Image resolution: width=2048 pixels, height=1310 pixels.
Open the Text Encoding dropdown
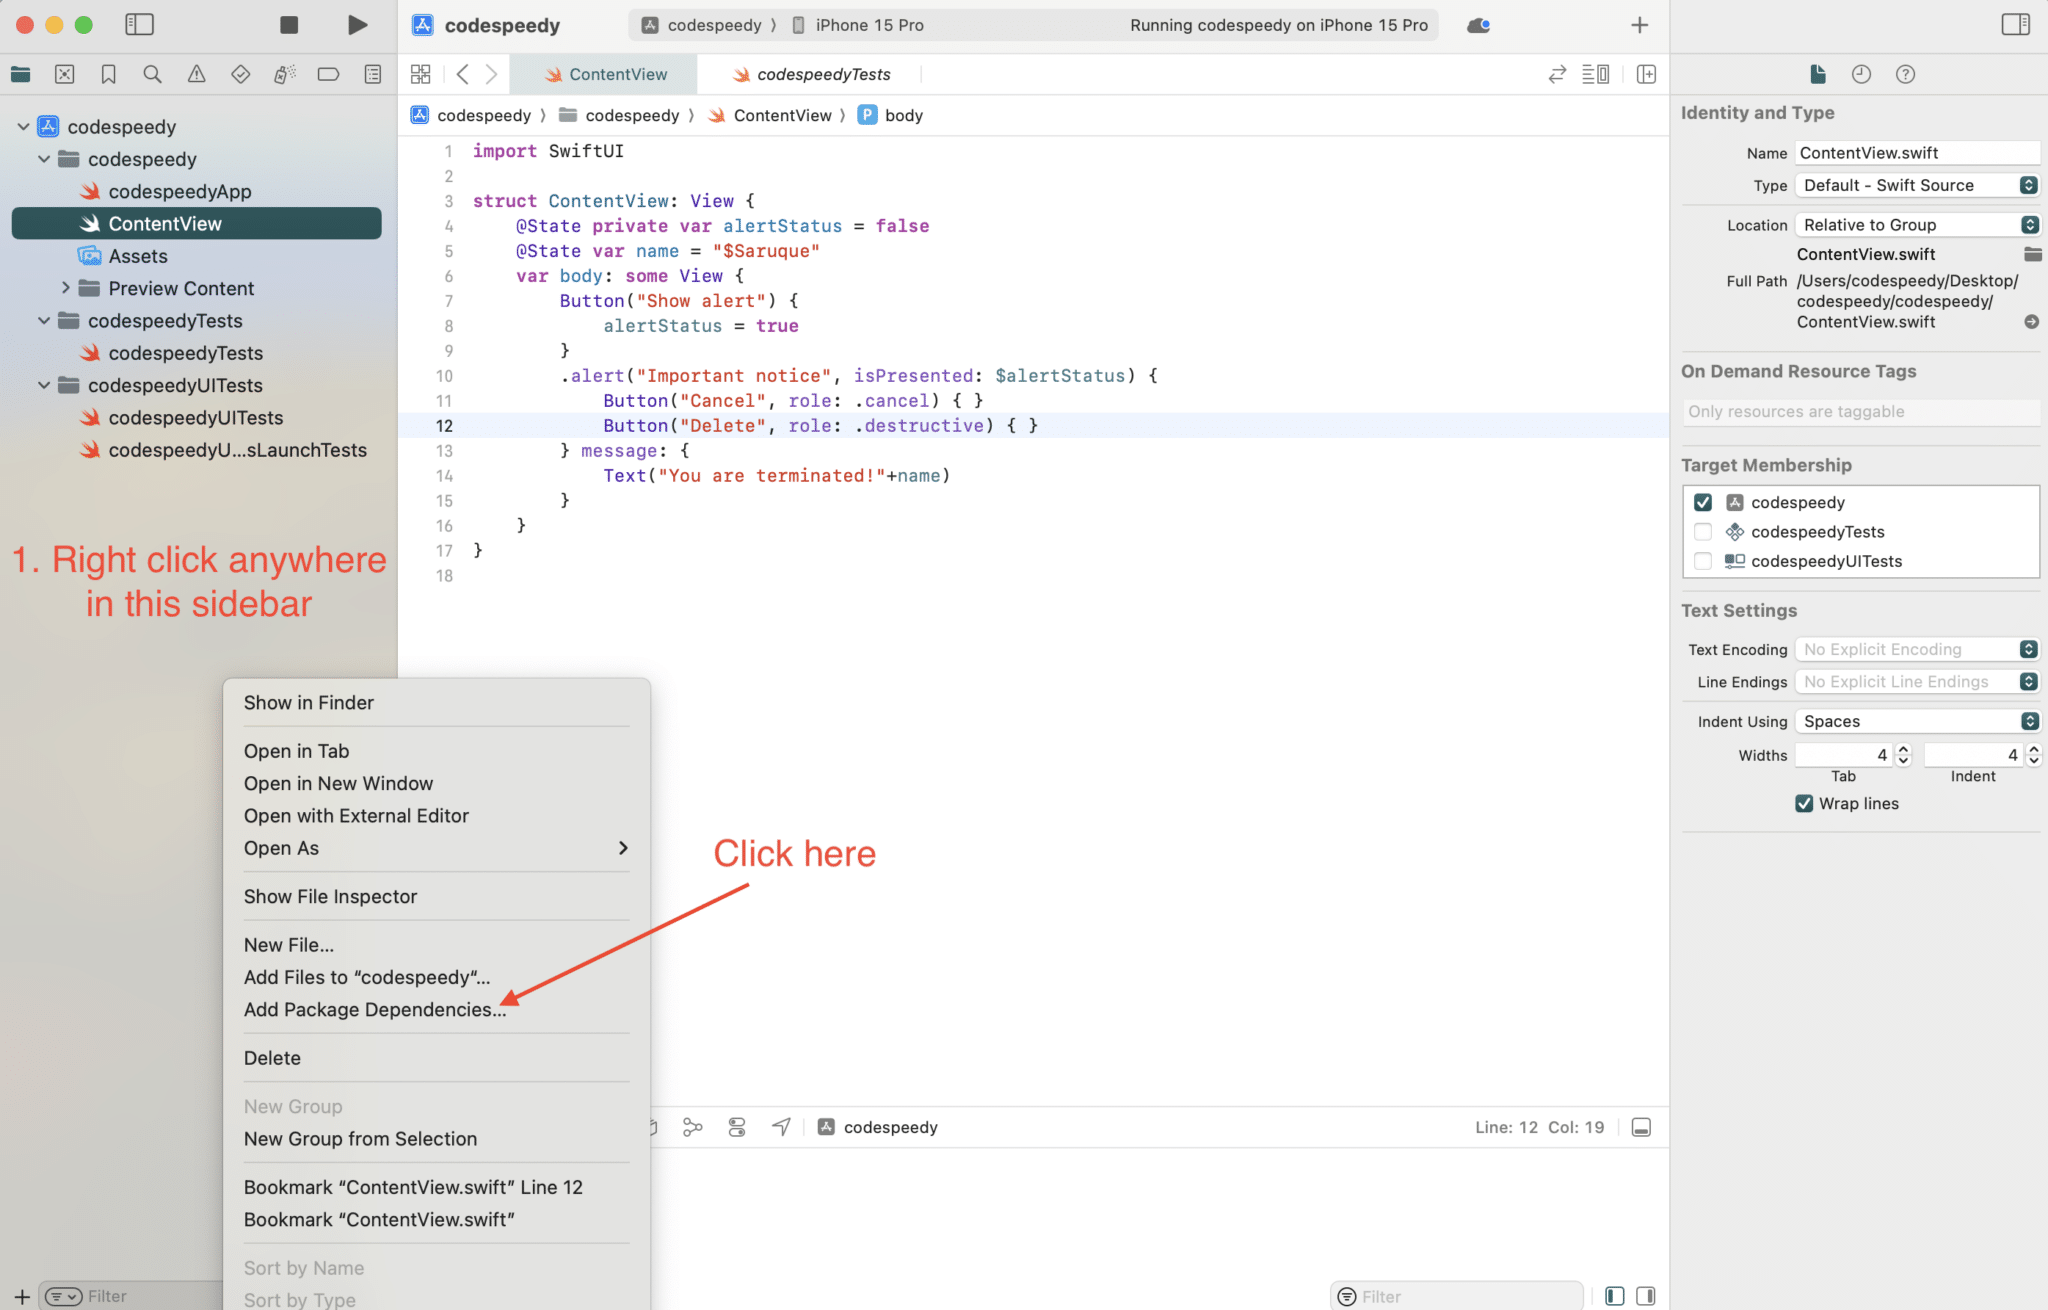click(x=2029, y=648)
